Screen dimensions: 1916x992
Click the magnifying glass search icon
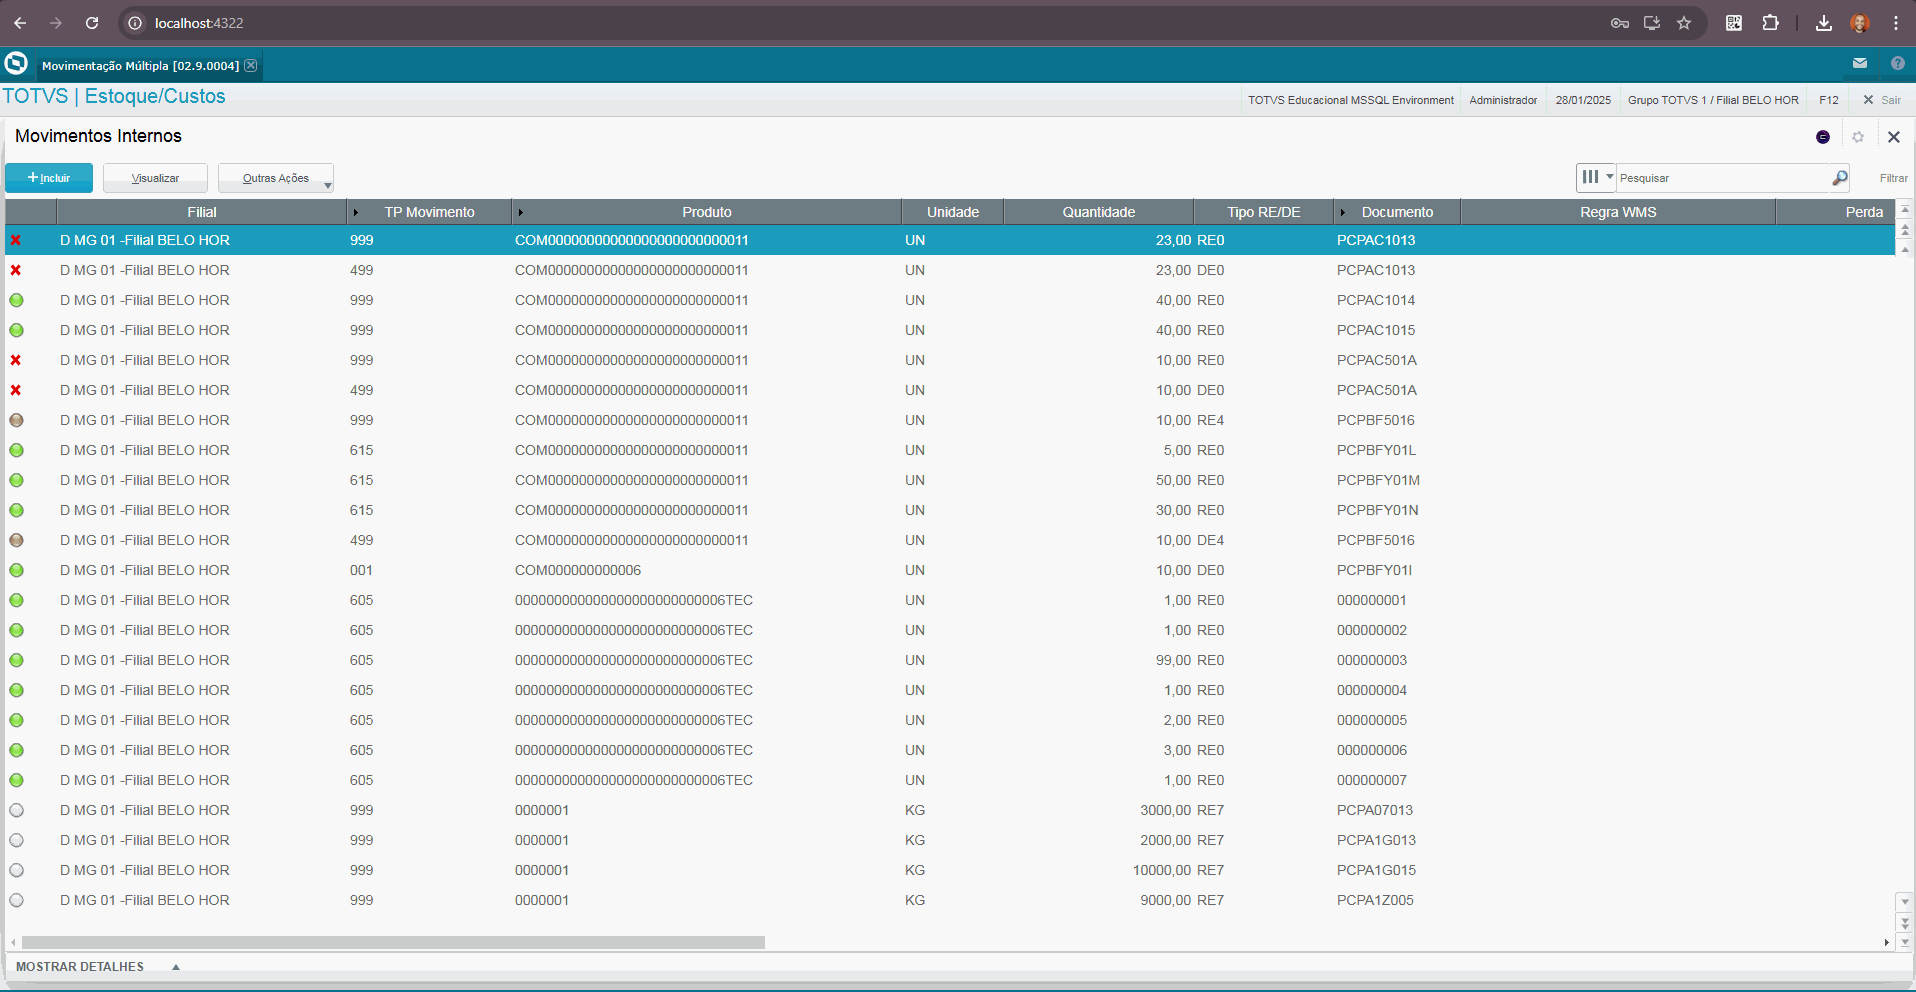click(x=1839, y=178)
